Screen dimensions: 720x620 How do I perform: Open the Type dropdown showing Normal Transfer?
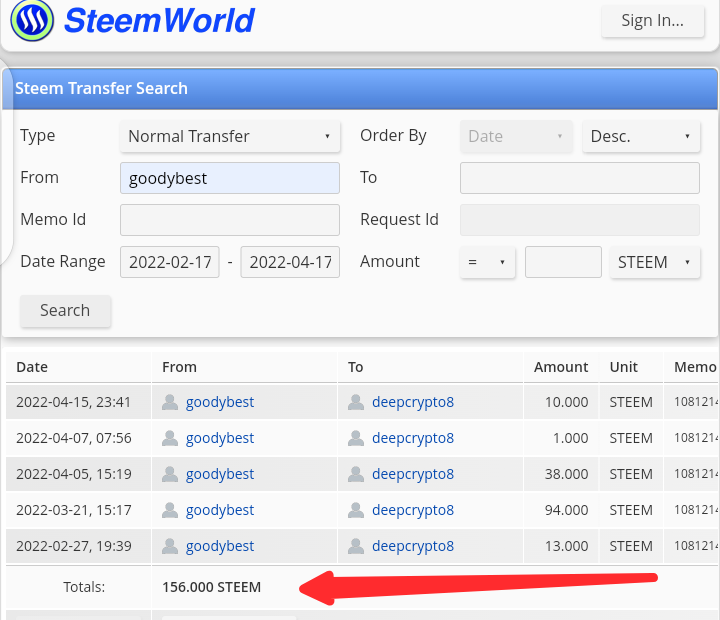(x=230, y=136)
